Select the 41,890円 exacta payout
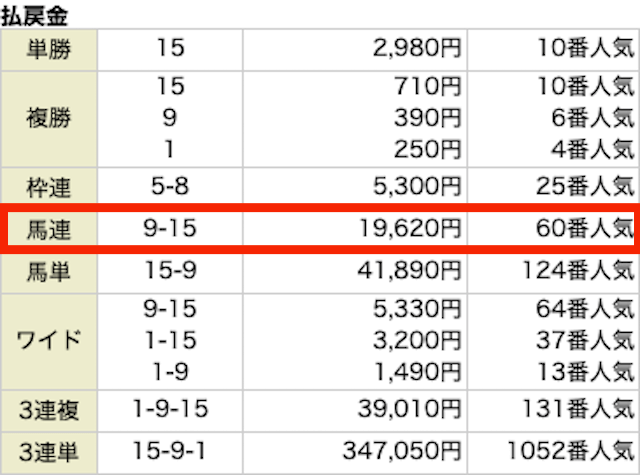This screenshot has width=640, height=475. tap(410, 271)
